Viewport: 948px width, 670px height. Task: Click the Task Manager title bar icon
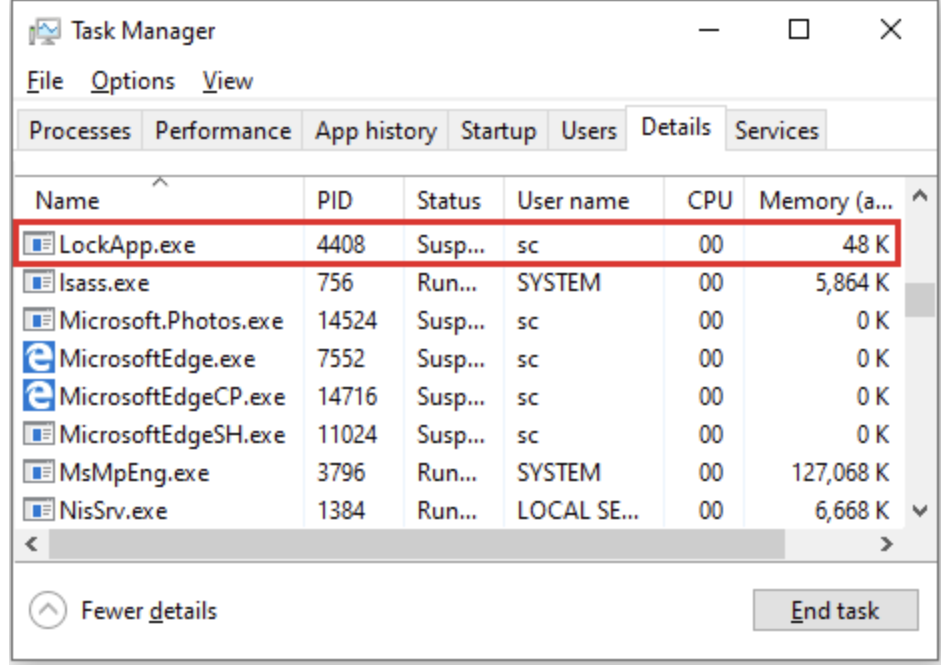(44, 31)
